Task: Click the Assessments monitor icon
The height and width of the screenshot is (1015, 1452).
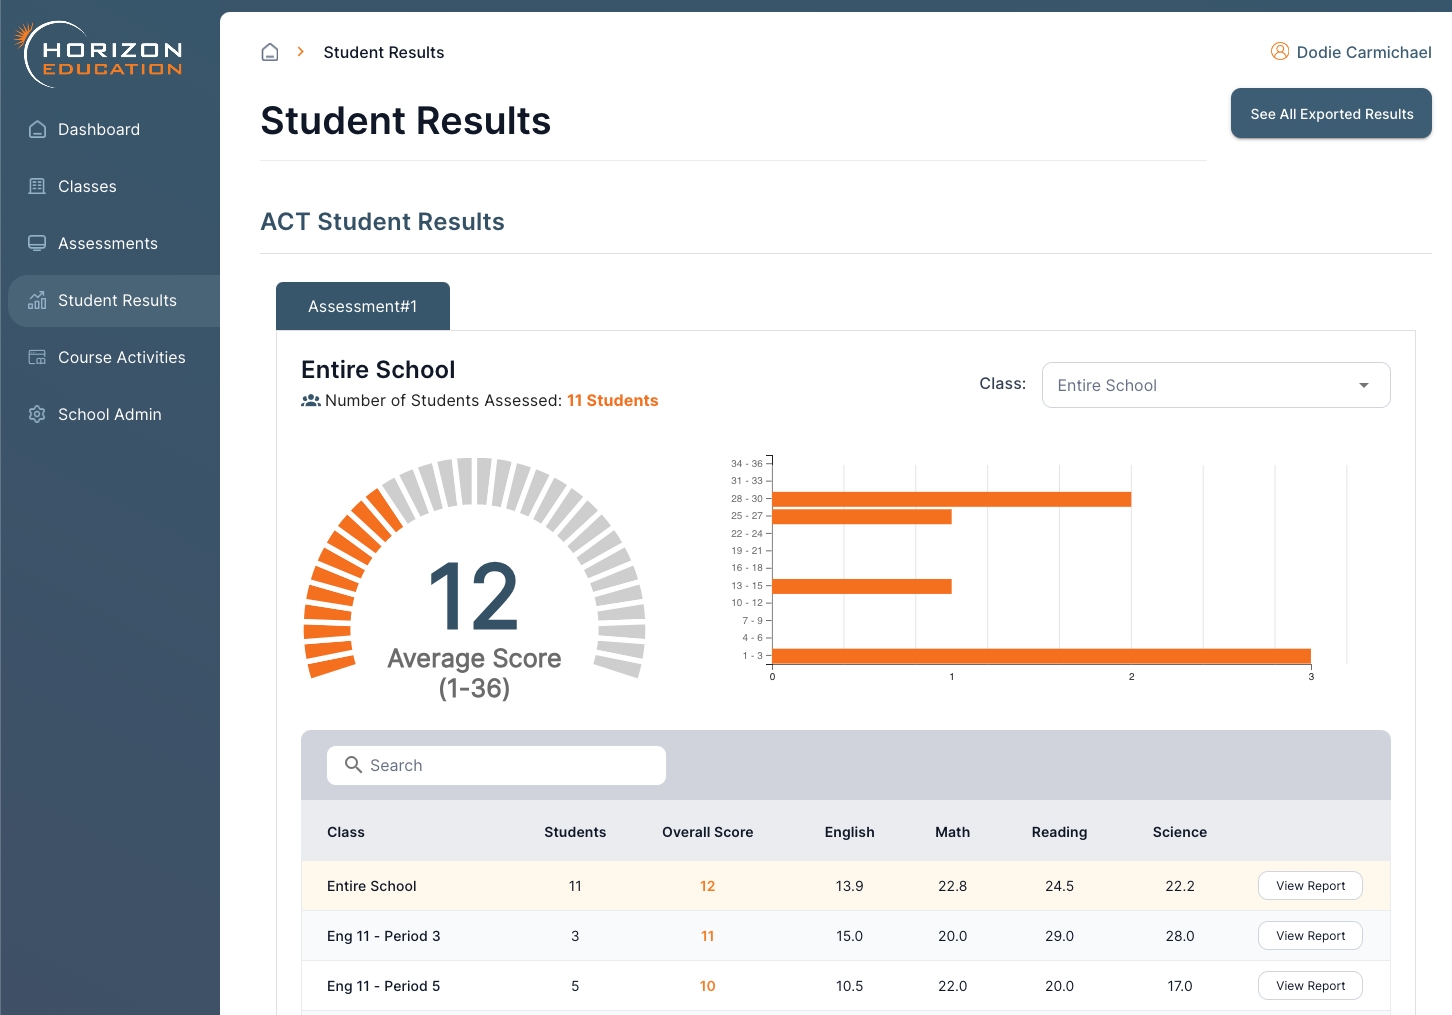Action: tap(37, 243)
